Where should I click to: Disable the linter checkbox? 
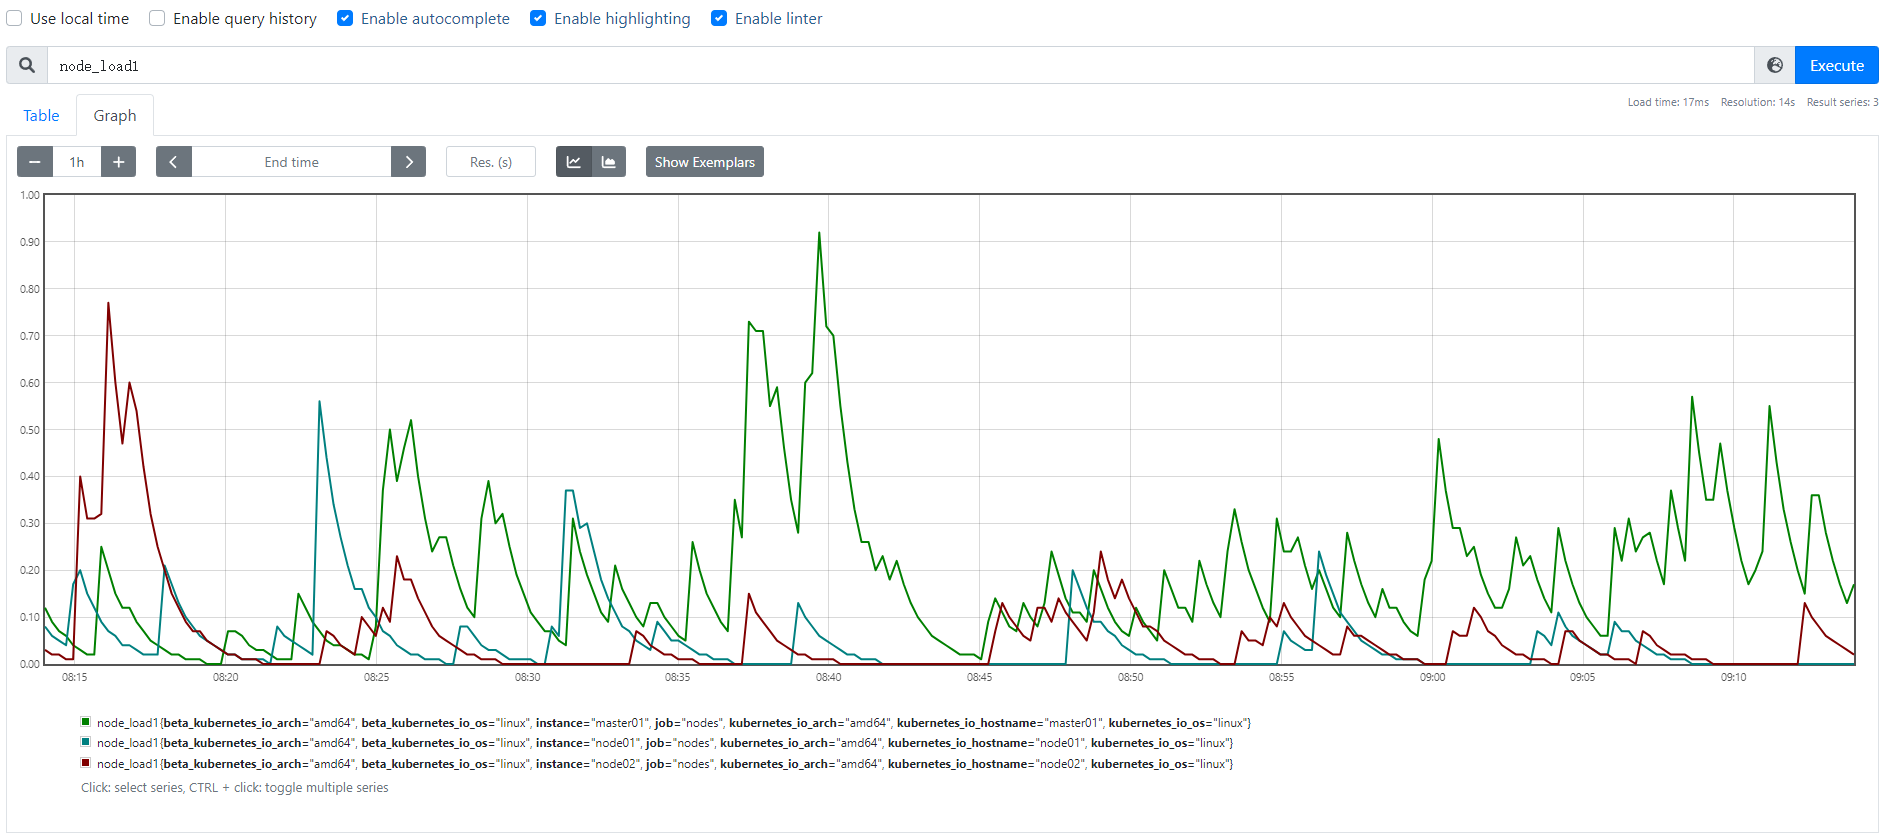719,18
